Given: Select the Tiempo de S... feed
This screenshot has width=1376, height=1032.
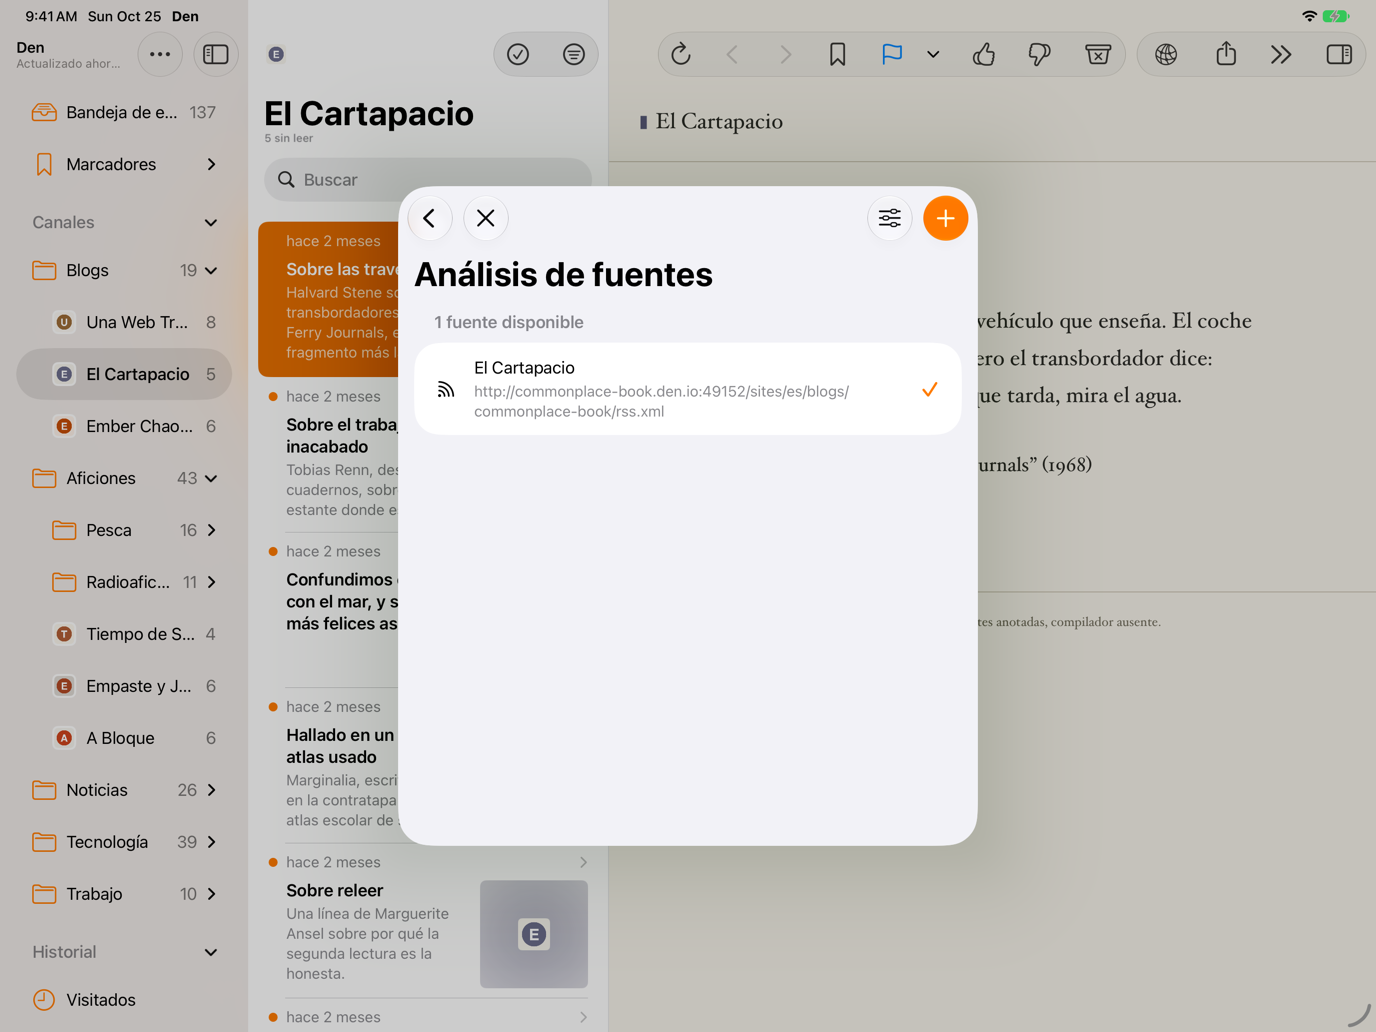Looking at the screenshot, I should [124, 634].
